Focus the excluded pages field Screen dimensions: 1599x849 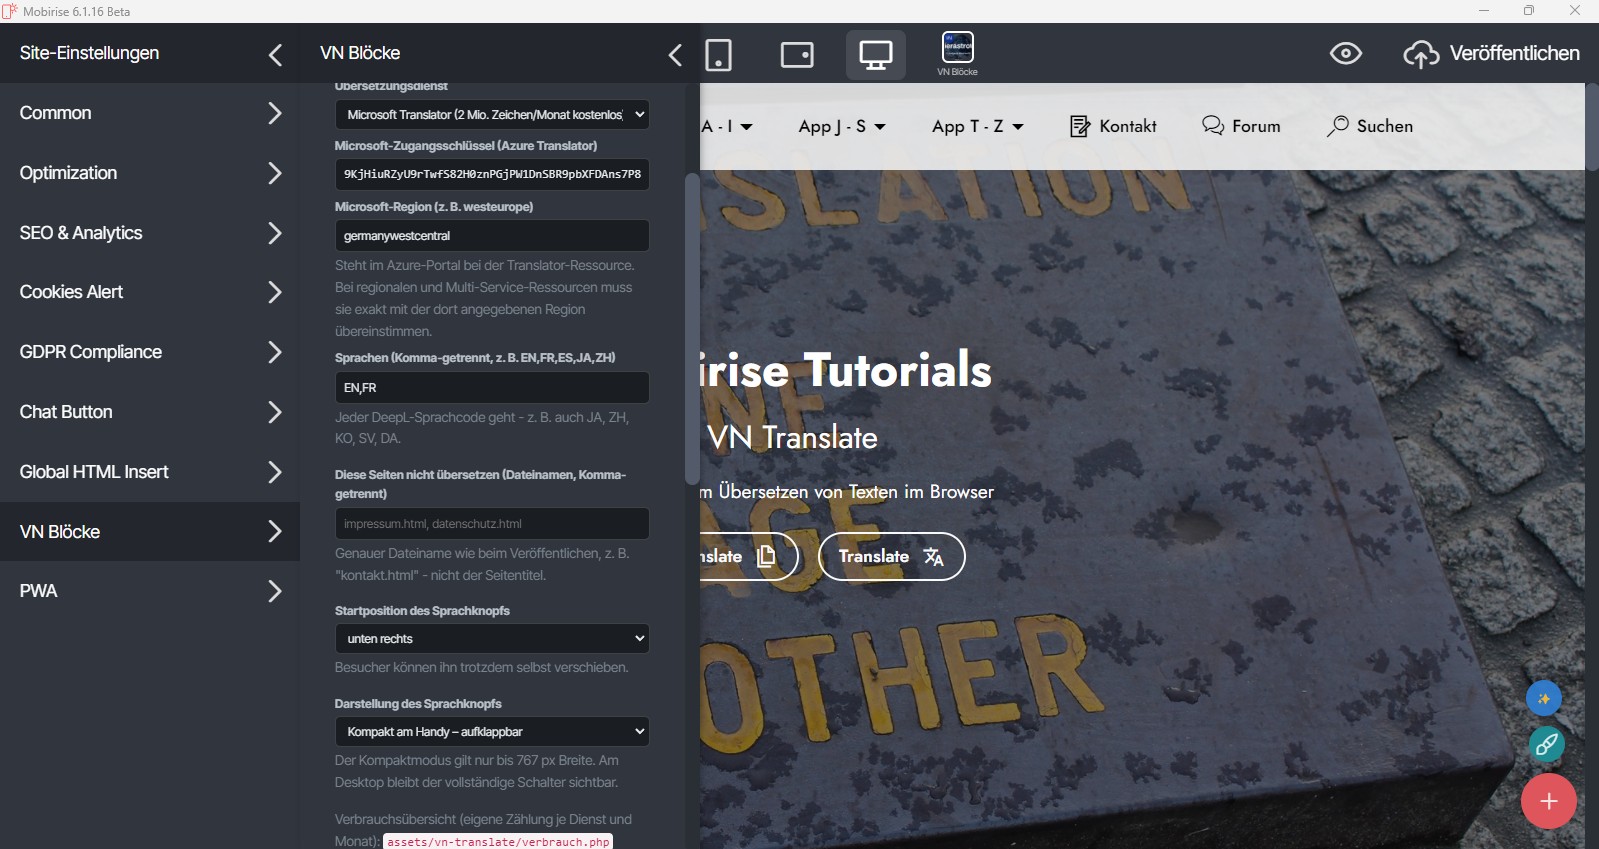click(x=492, y=524)
